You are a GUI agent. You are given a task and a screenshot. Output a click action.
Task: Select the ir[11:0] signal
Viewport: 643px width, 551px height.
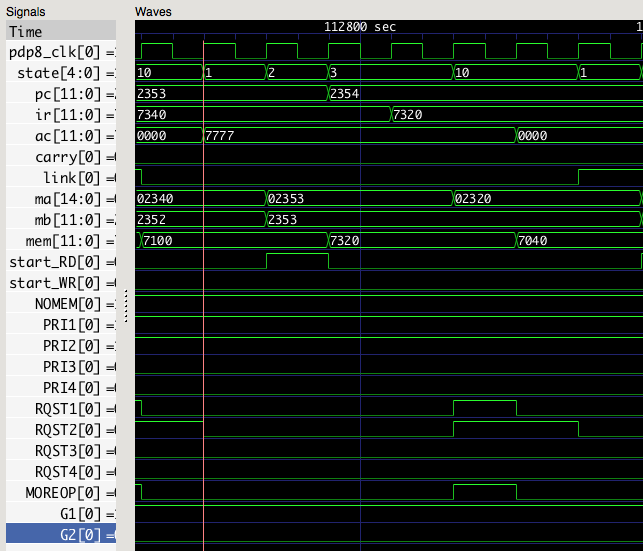coord(61,115)
